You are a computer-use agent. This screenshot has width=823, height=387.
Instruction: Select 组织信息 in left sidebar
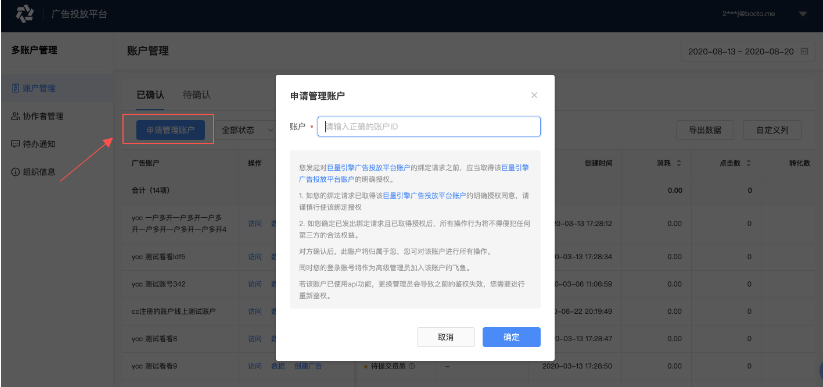pyautogui.click(x=39, y=172)
